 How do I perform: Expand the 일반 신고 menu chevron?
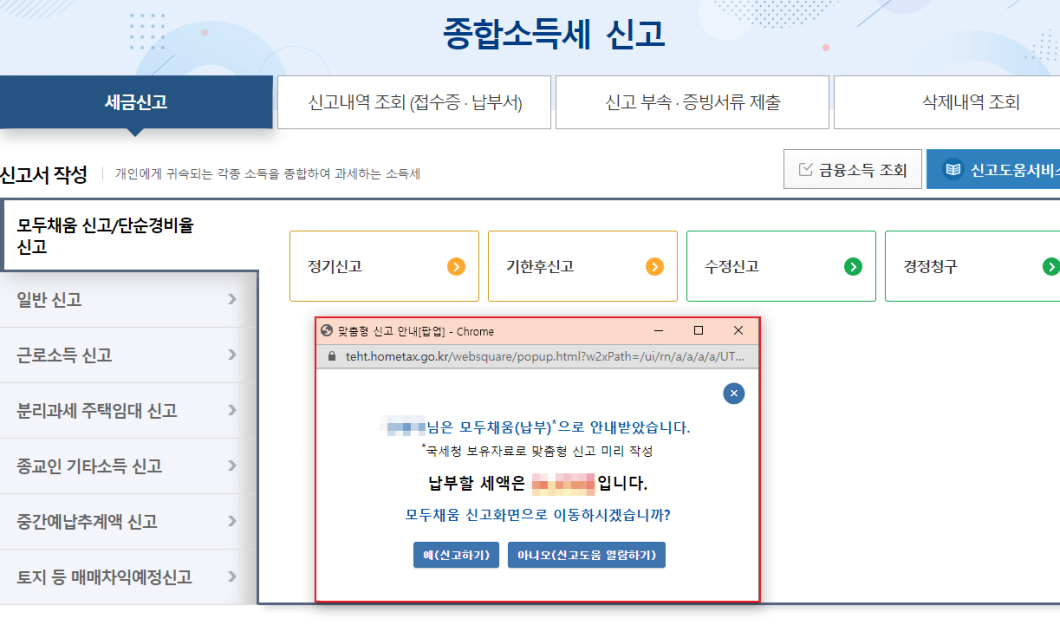click(x=232, y=298)
